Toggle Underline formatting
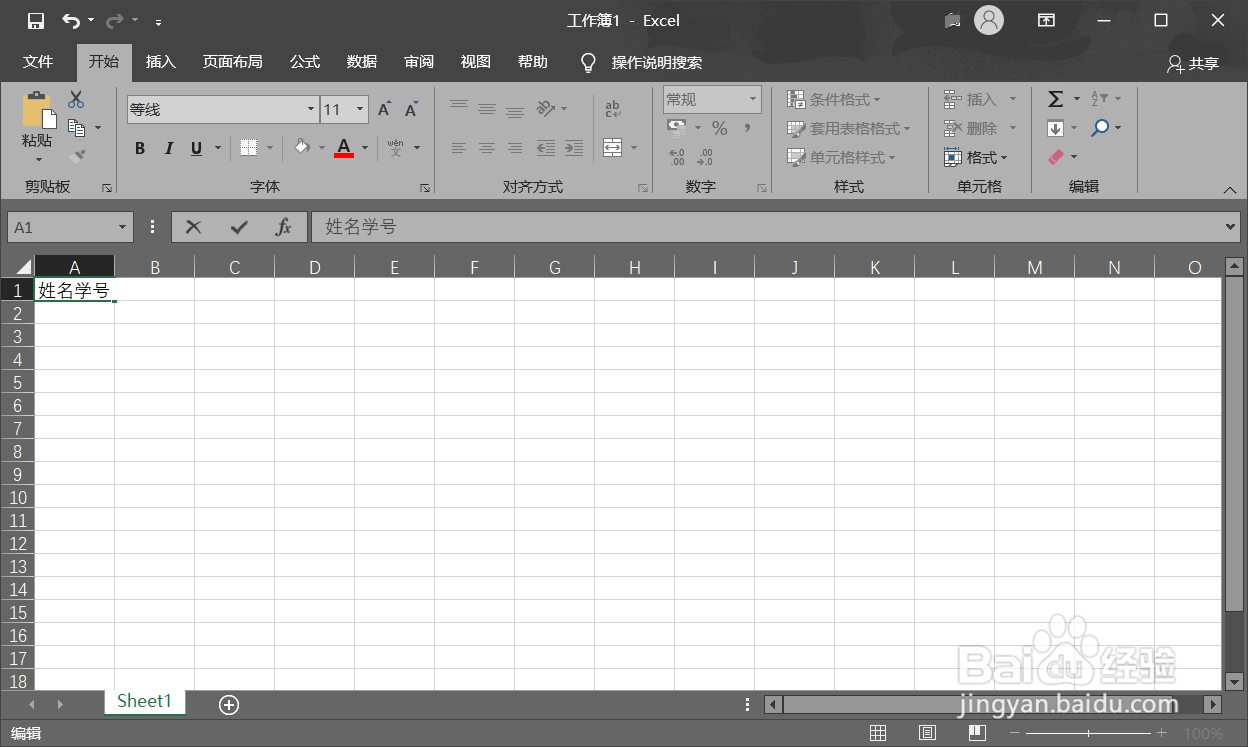Image resolution: width=1248 pixels, height=747 pixels. click(196, 148)
